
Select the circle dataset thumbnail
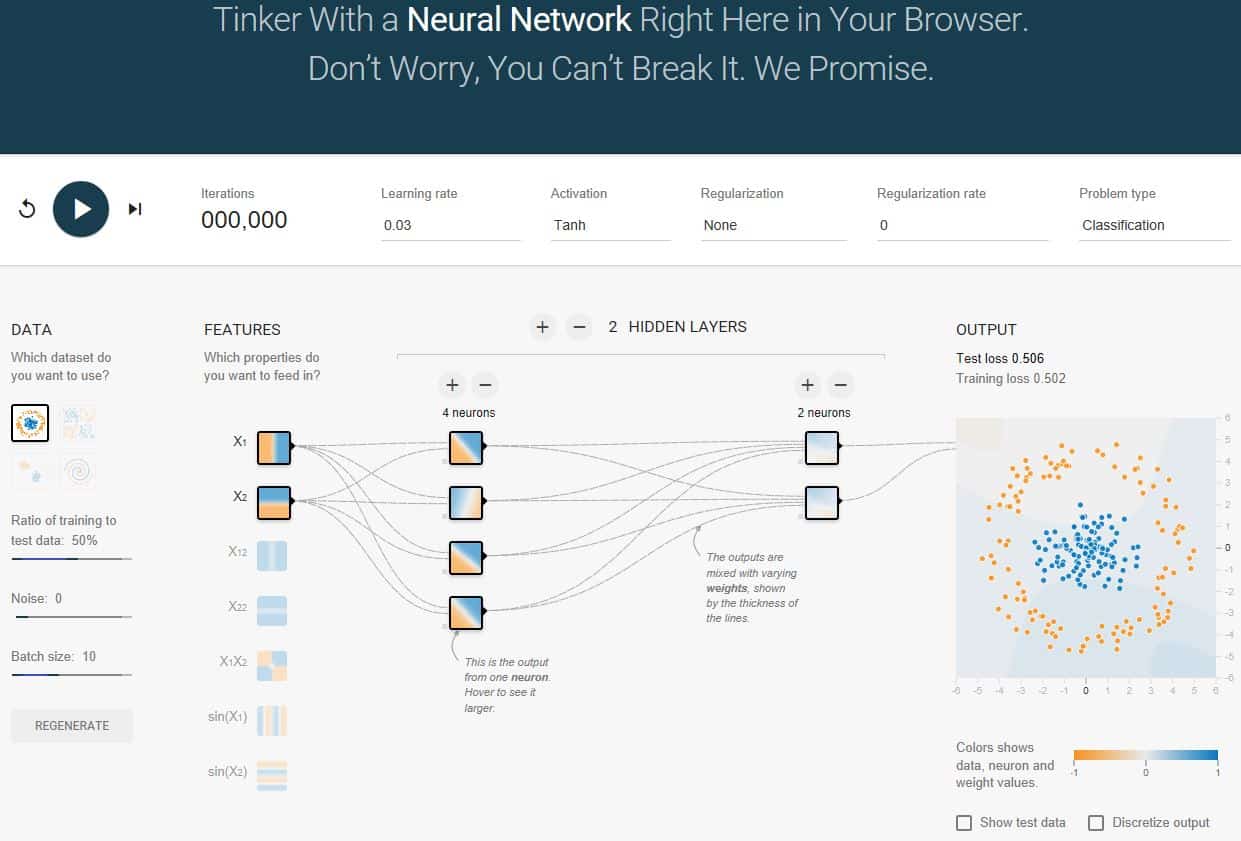[30, 423]
